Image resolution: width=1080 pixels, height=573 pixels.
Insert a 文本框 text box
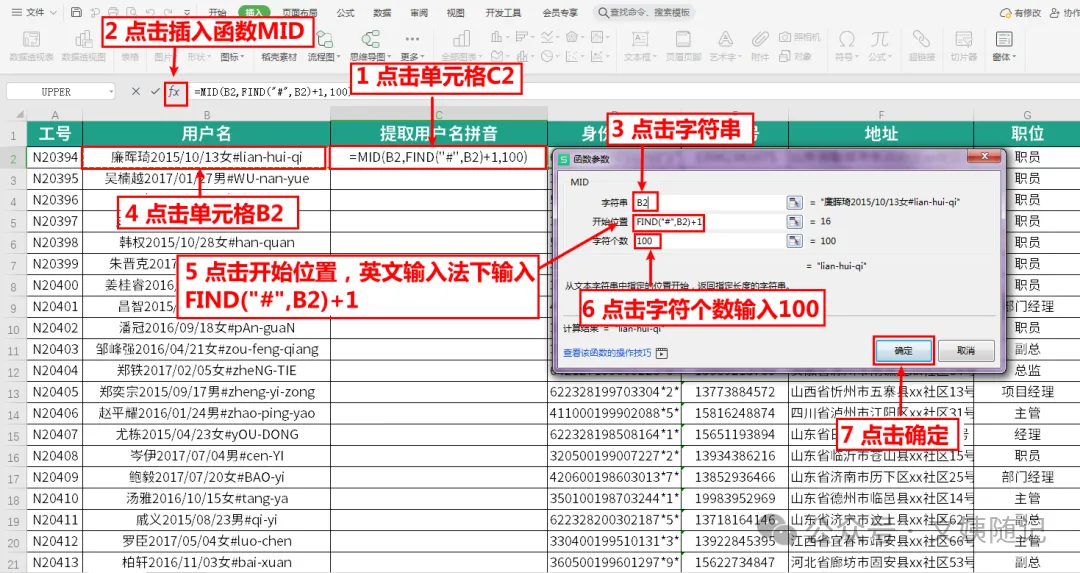[641, 45]
